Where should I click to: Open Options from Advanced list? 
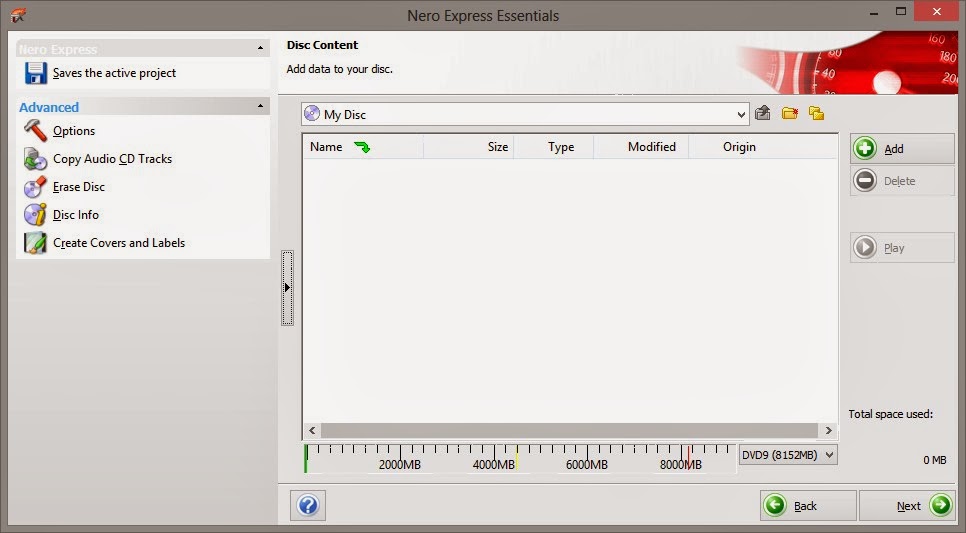point(74,131)
